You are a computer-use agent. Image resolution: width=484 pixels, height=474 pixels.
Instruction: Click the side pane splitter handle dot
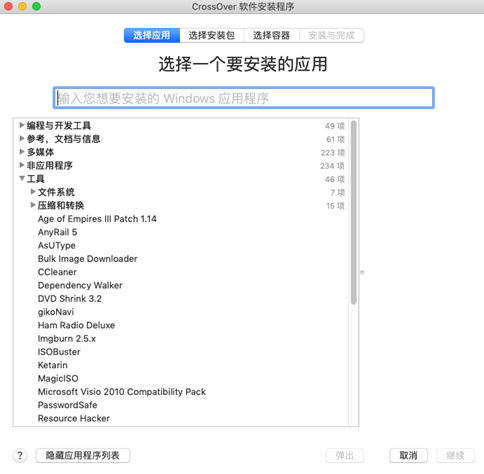click(x=362, y=272)
